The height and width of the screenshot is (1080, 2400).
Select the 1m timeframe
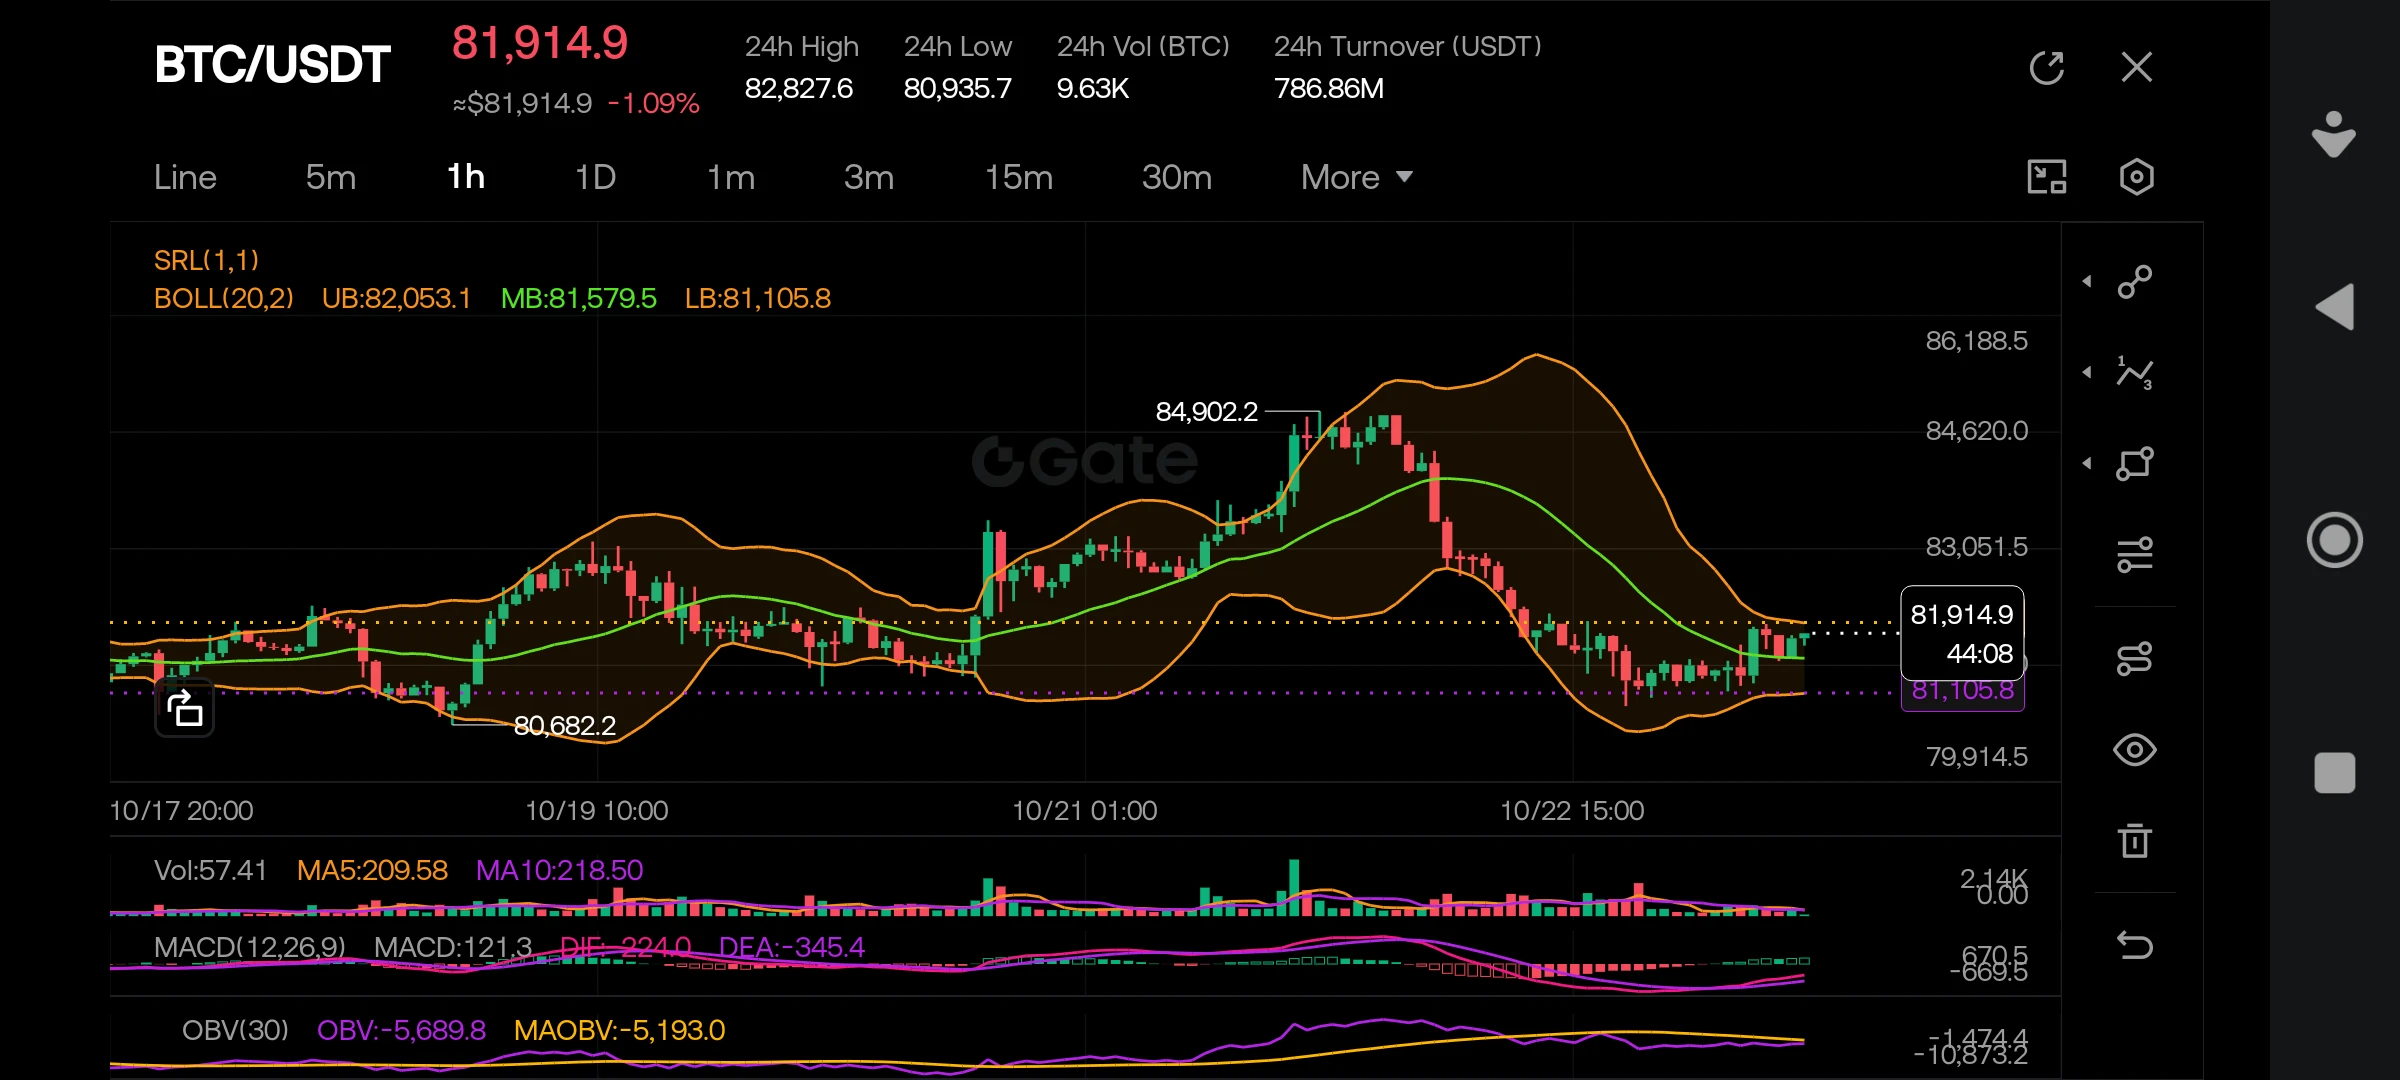pyautogui.click(x=731, y=177)
